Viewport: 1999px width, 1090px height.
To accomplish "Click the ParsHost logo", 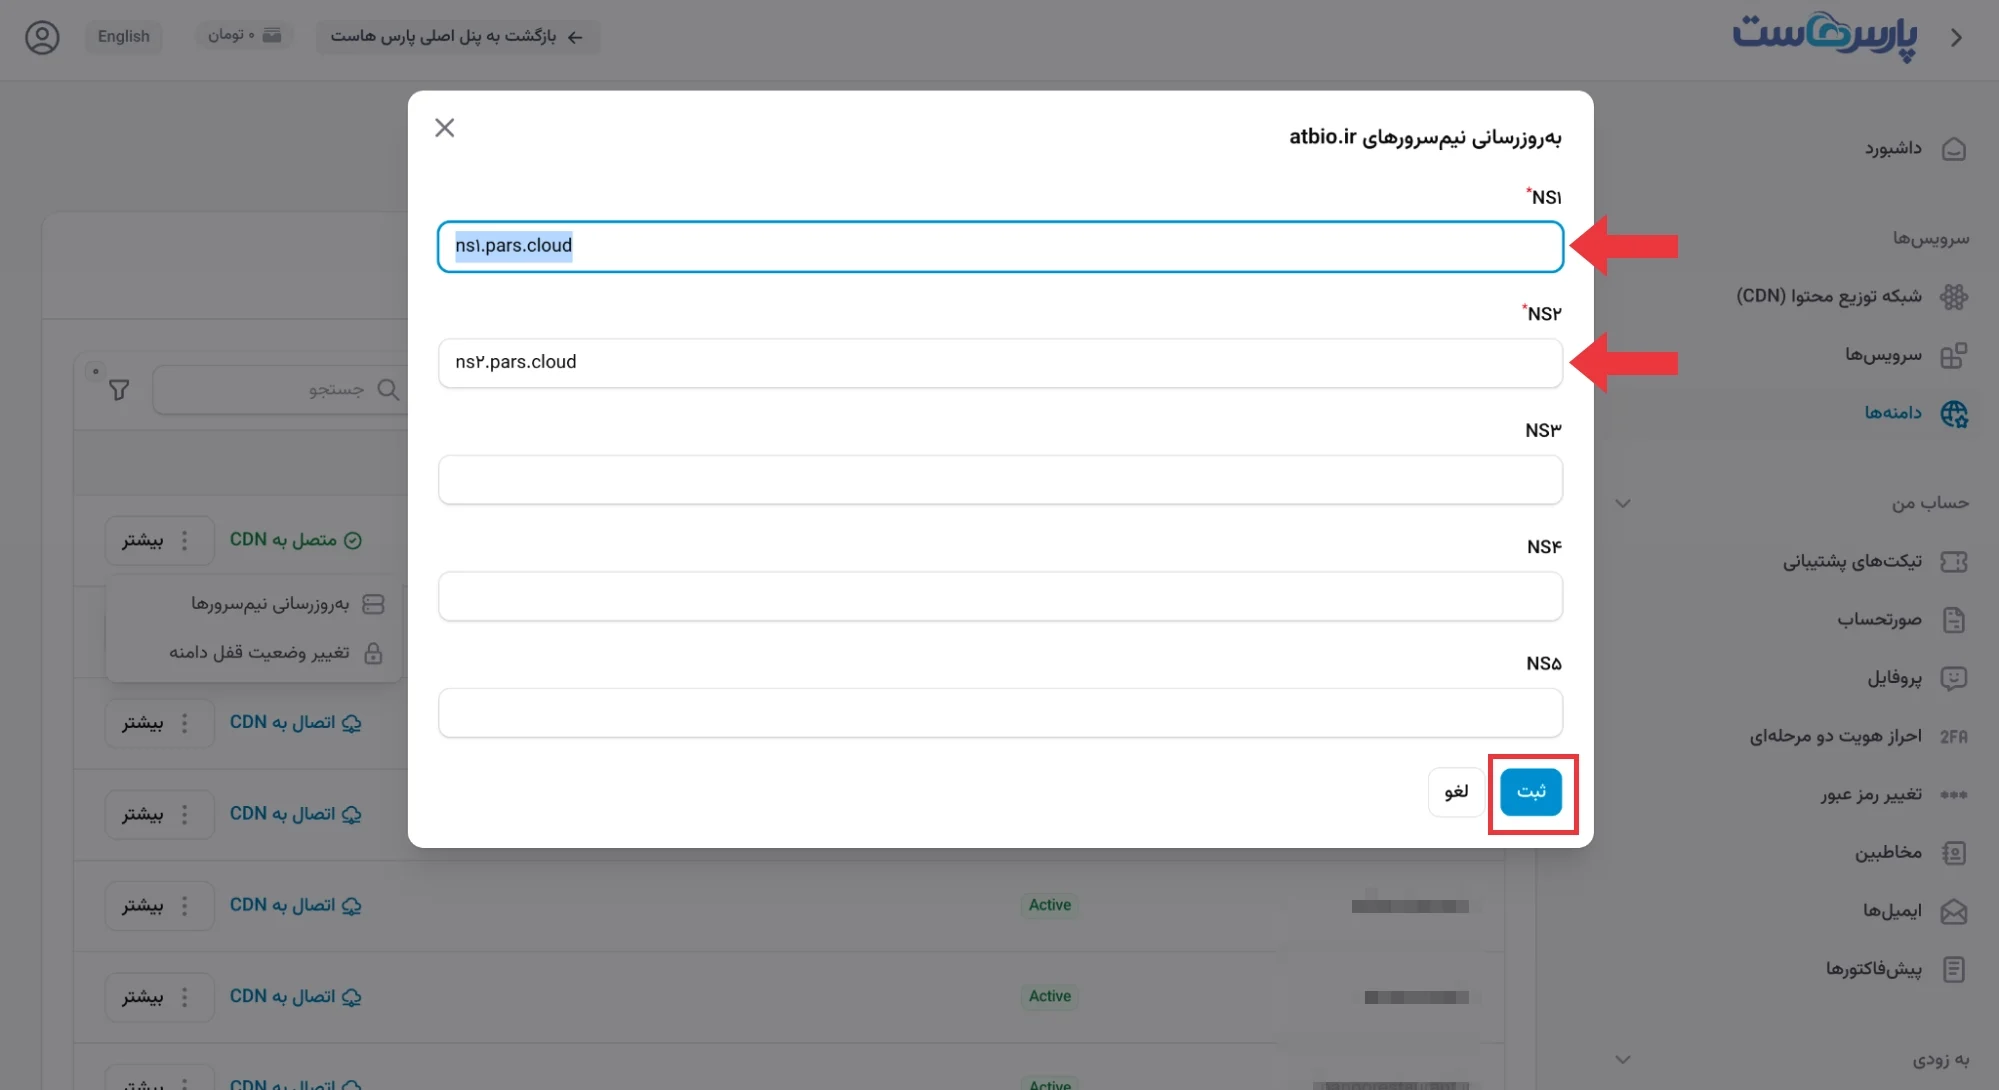I will (x=1825, y=36).
